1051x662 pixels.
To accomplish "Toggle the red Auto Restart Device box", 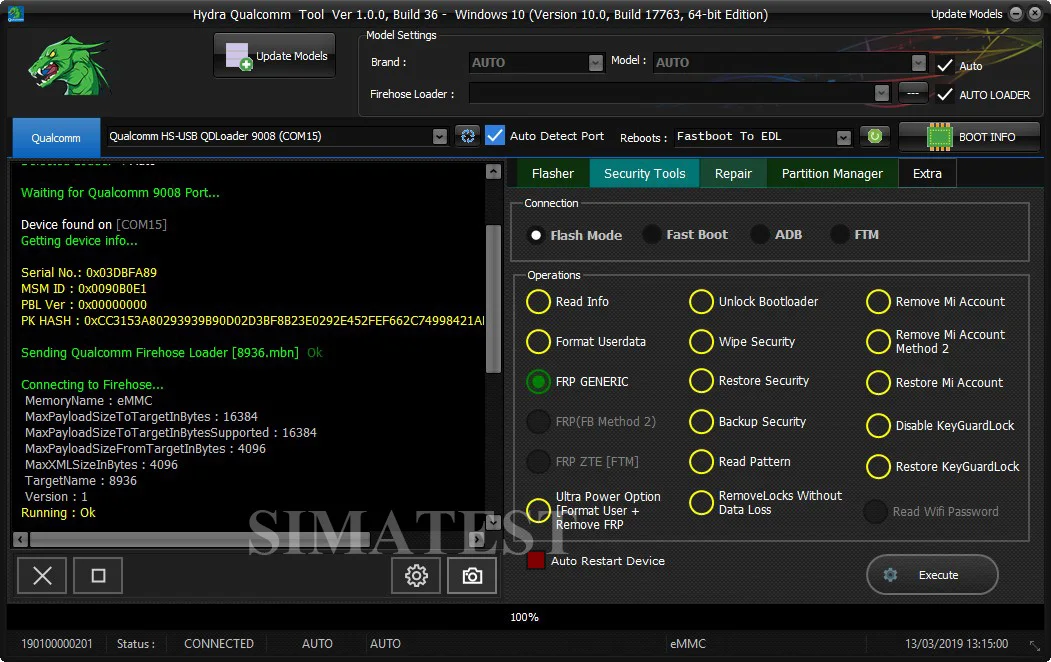I will tap(536, 560).
